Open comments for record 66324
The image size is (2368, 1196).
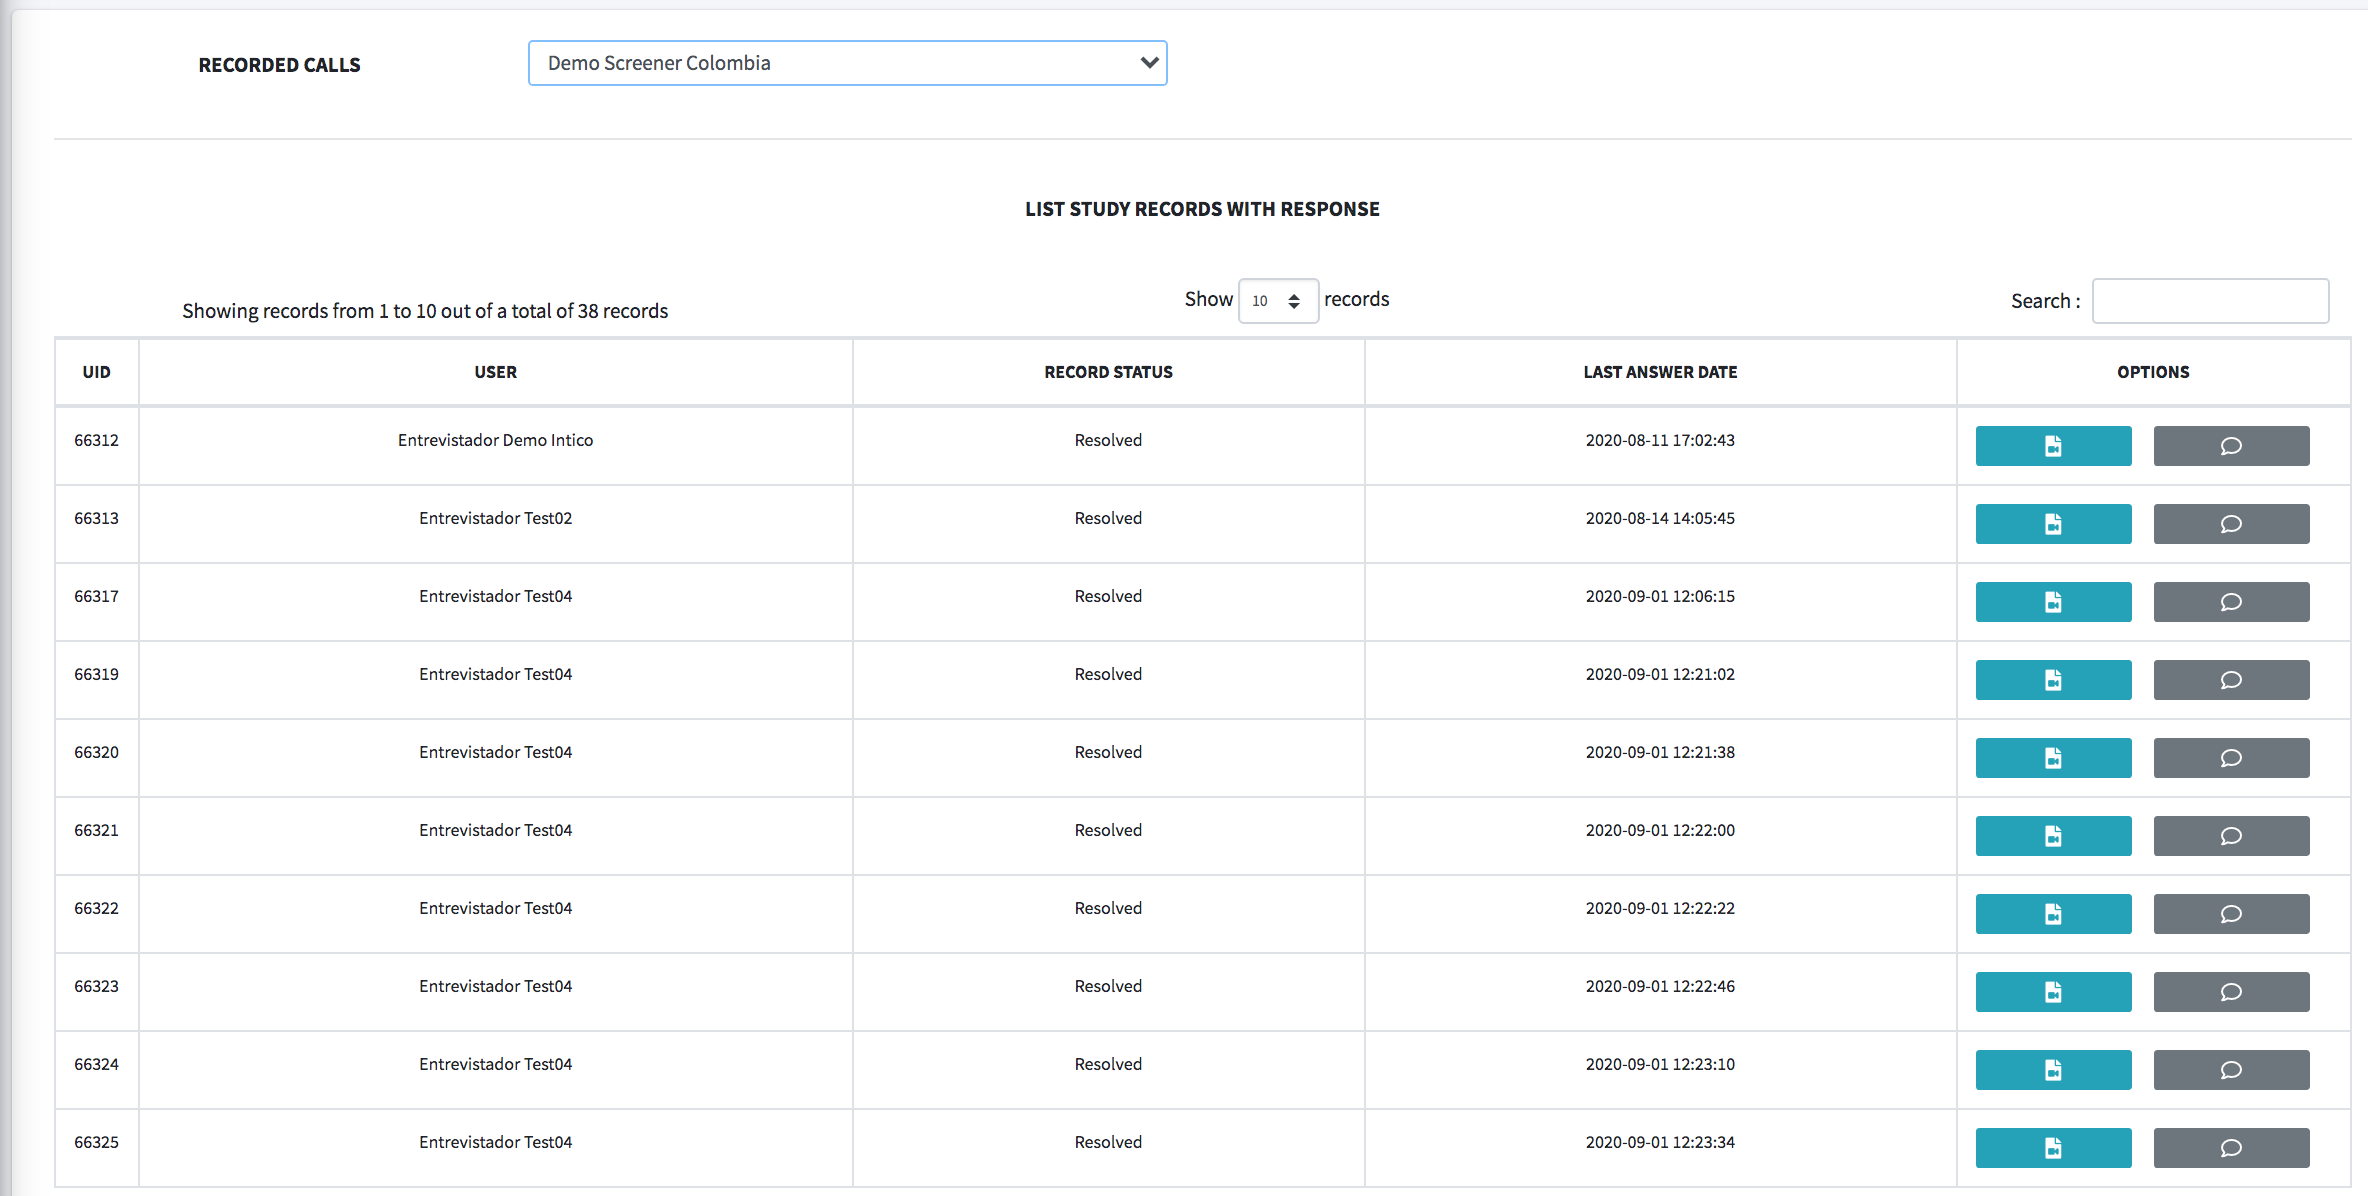2231,1070
